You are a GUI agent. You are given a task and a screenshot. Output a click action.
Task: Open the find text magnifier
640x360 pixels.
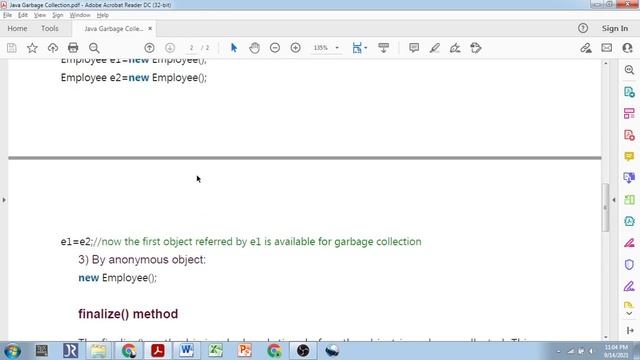[x=94, y=48]
